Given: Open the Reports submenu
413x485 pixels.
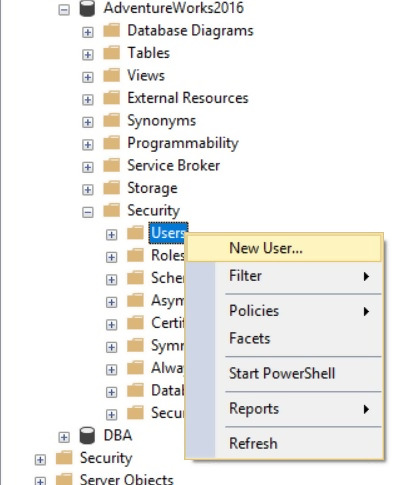Looking at the screenshot, I should coord(284,409).
